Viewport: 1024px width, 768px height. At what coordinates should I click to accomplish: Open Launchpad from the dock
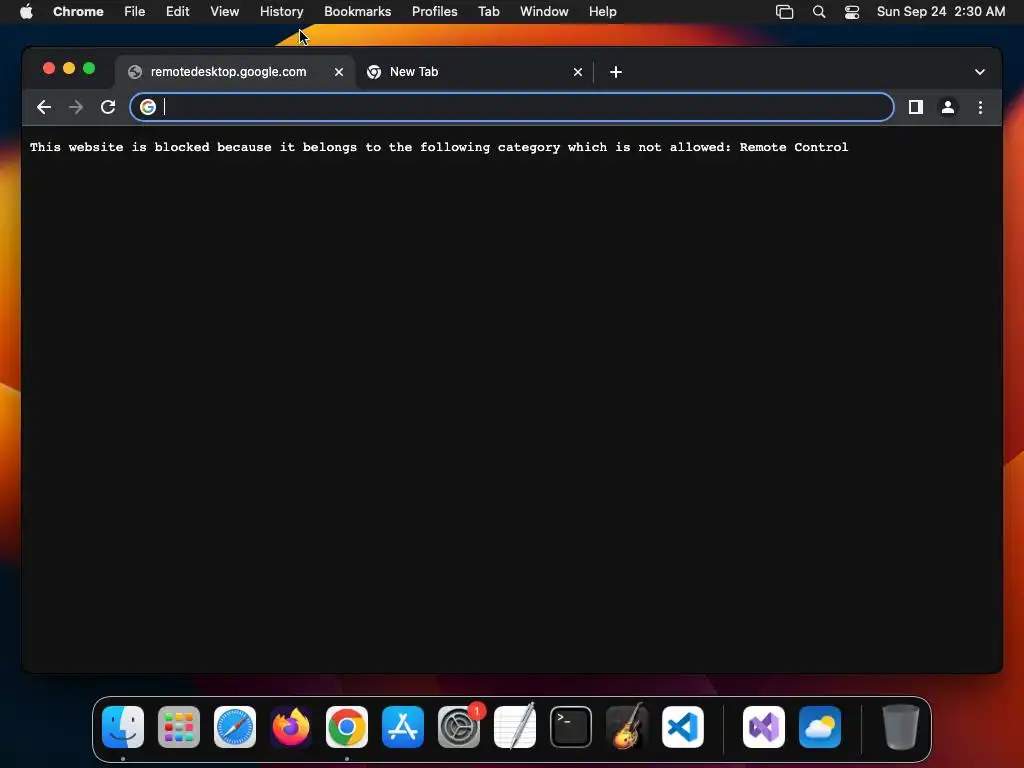tap(179, 727)
